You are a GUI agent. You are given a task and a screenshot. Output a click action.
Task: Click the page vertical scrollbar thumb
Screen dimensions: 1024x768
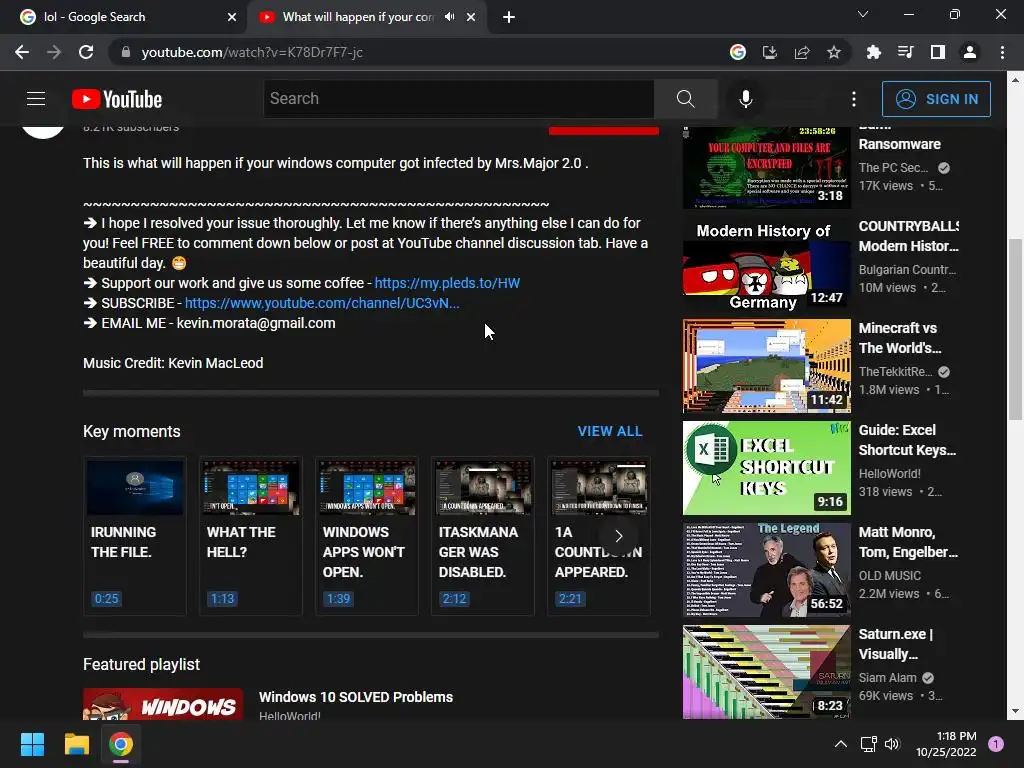pos(1015,330)
